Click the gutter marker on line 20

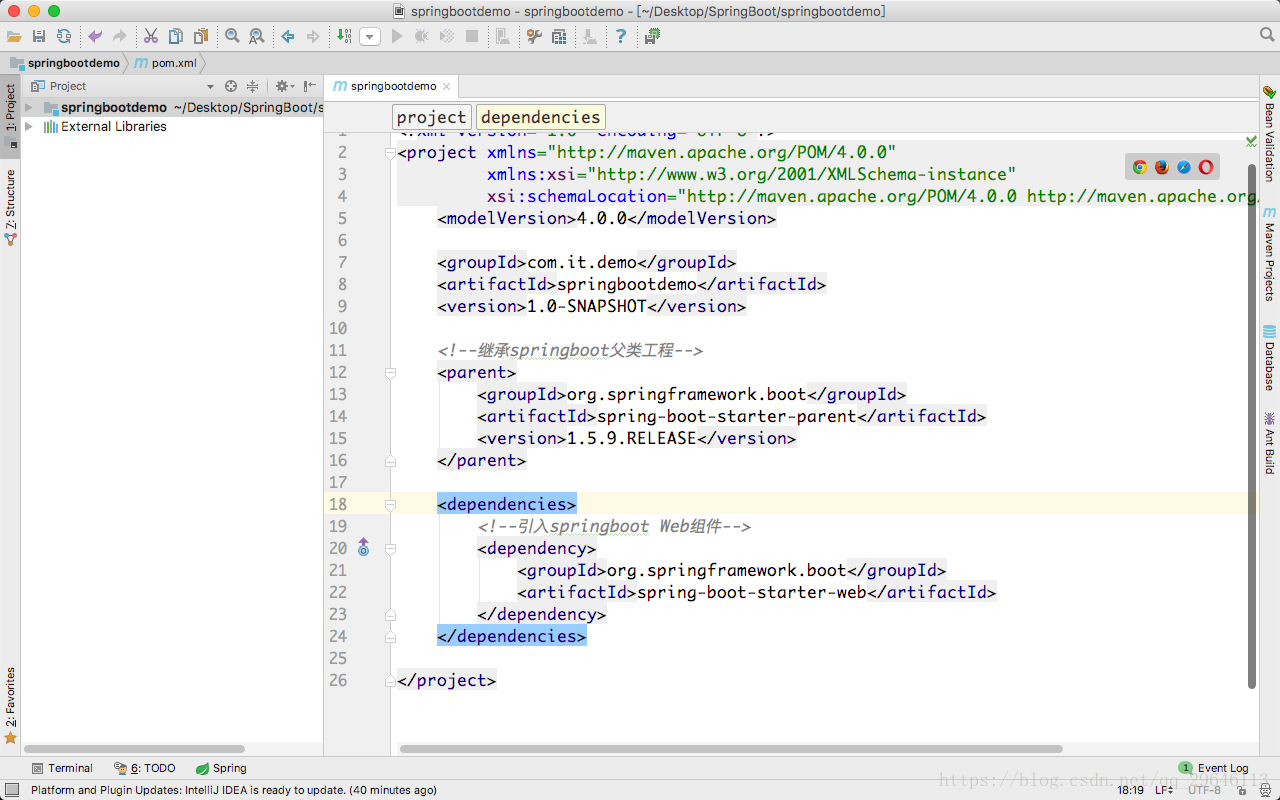[363, 548]
